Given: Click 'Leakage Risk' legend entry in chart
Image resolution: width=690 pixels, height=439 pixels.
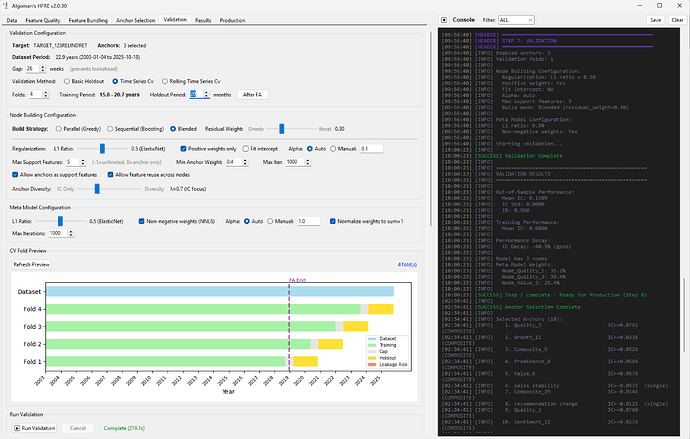Looking at the screenshot, I should [x=388, y=365].
